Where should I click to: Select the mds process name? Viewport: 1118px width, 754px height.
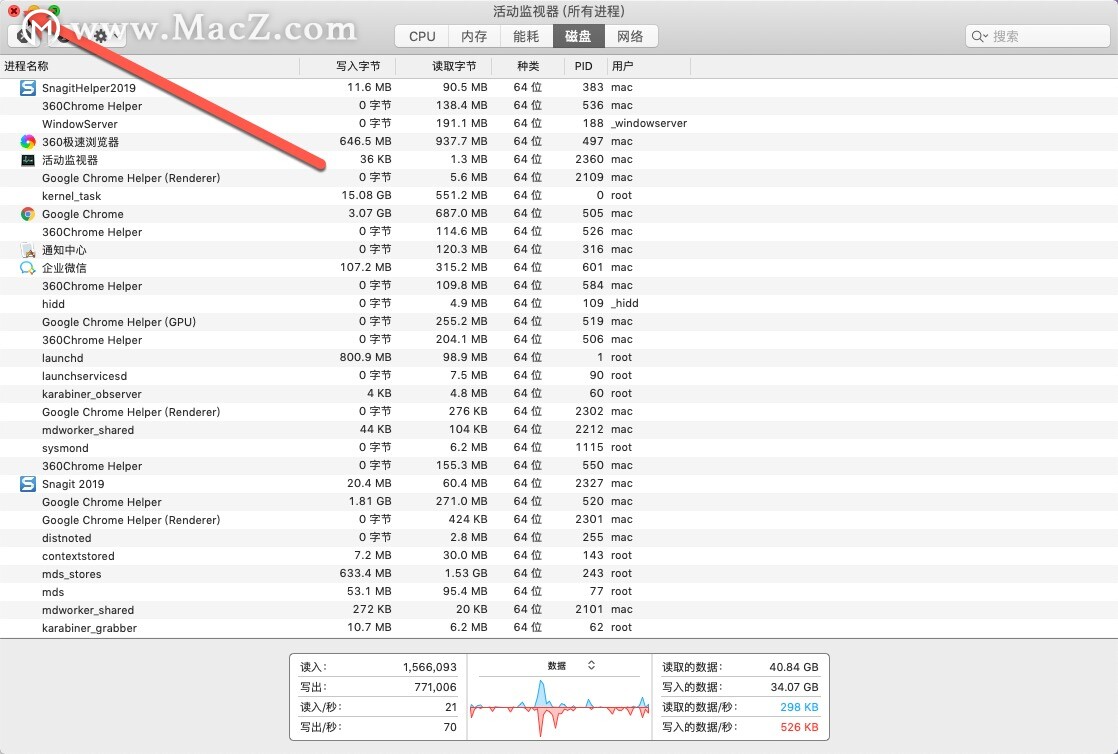click(x=53, y=592)
